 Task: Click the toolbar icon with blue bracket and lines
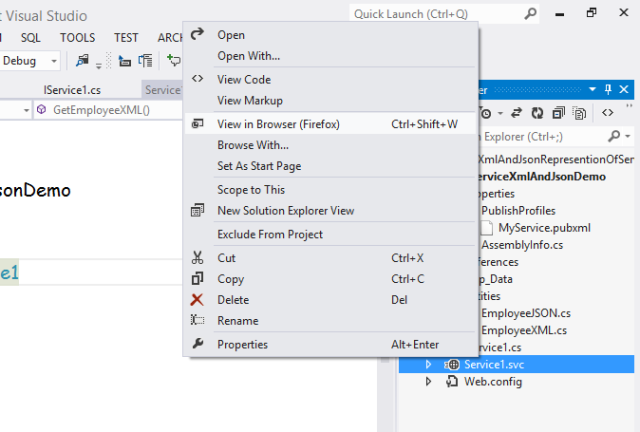click(145, 61)
